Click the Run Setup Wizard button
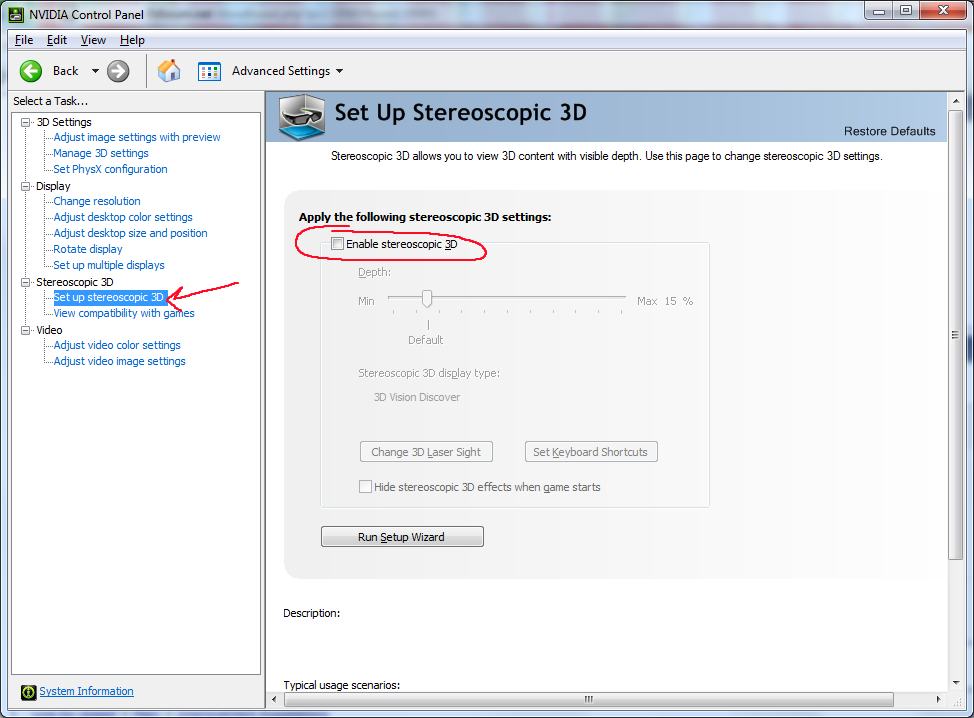The width and height of the screenshot is (974, 718). 402,537
